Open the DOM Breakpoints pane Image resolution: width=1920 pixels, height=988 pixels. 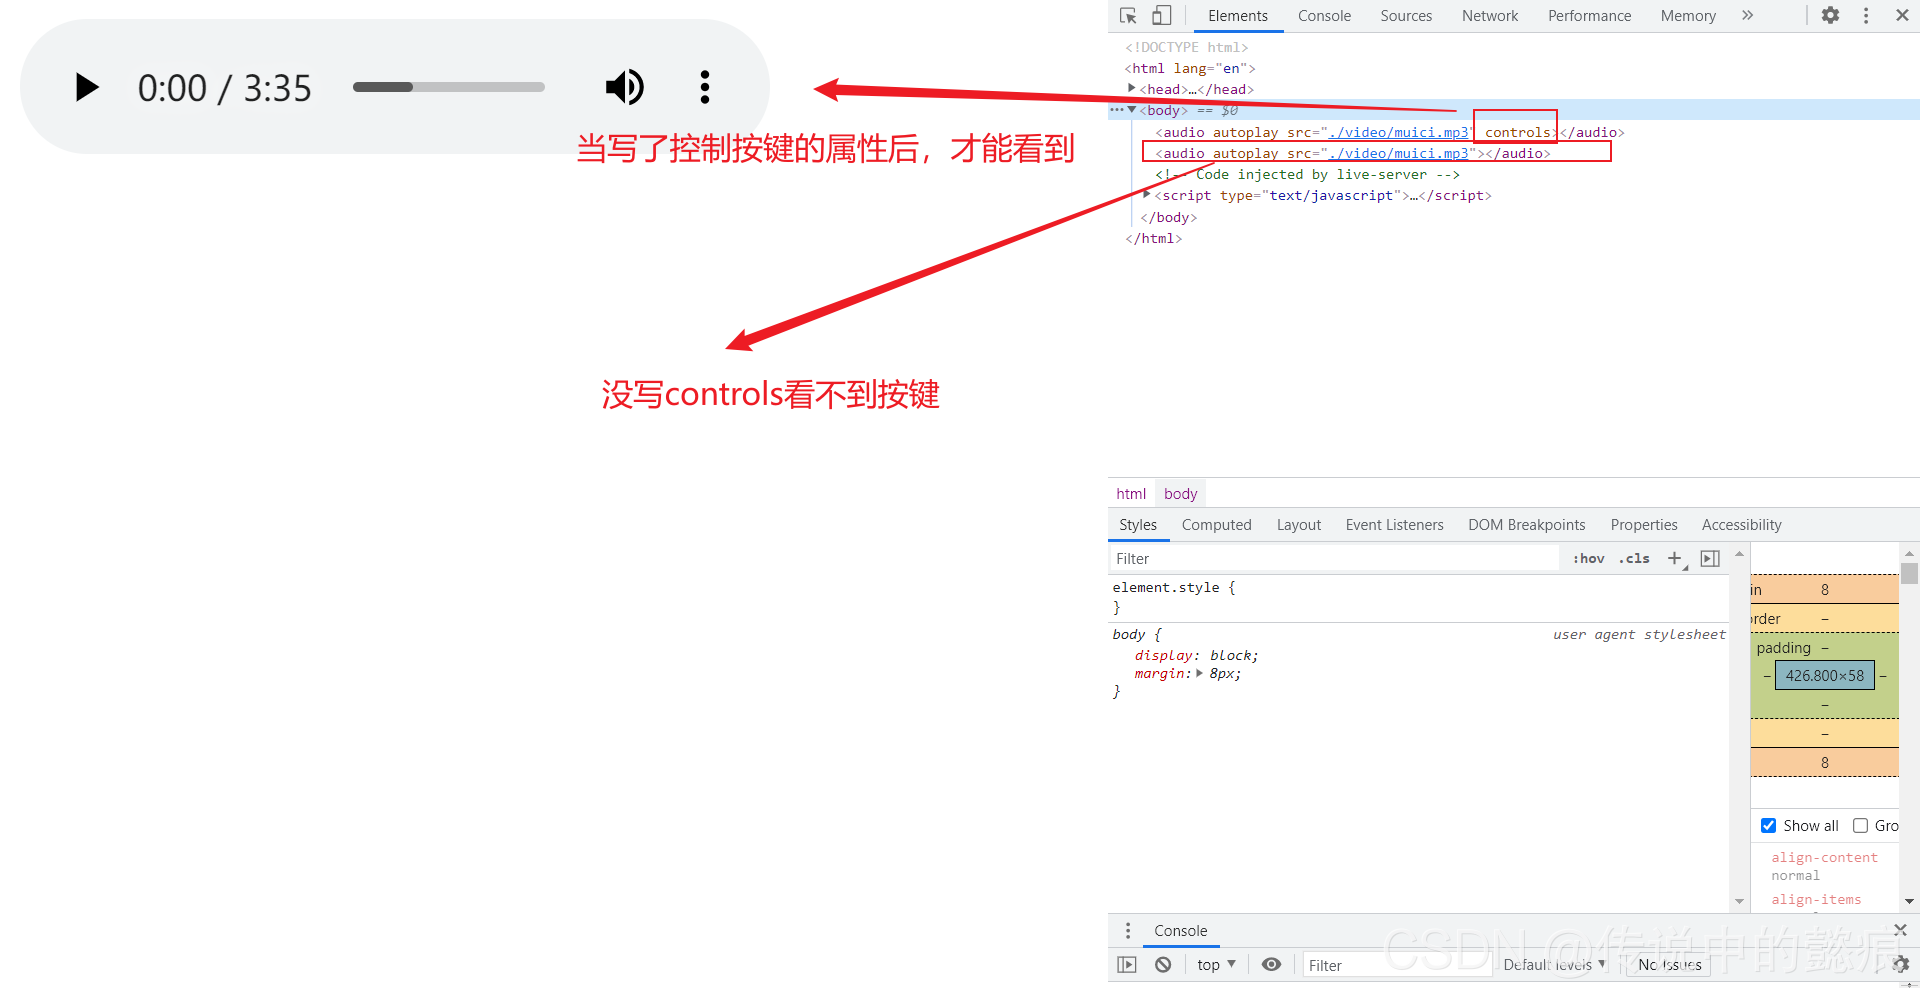1526,525
